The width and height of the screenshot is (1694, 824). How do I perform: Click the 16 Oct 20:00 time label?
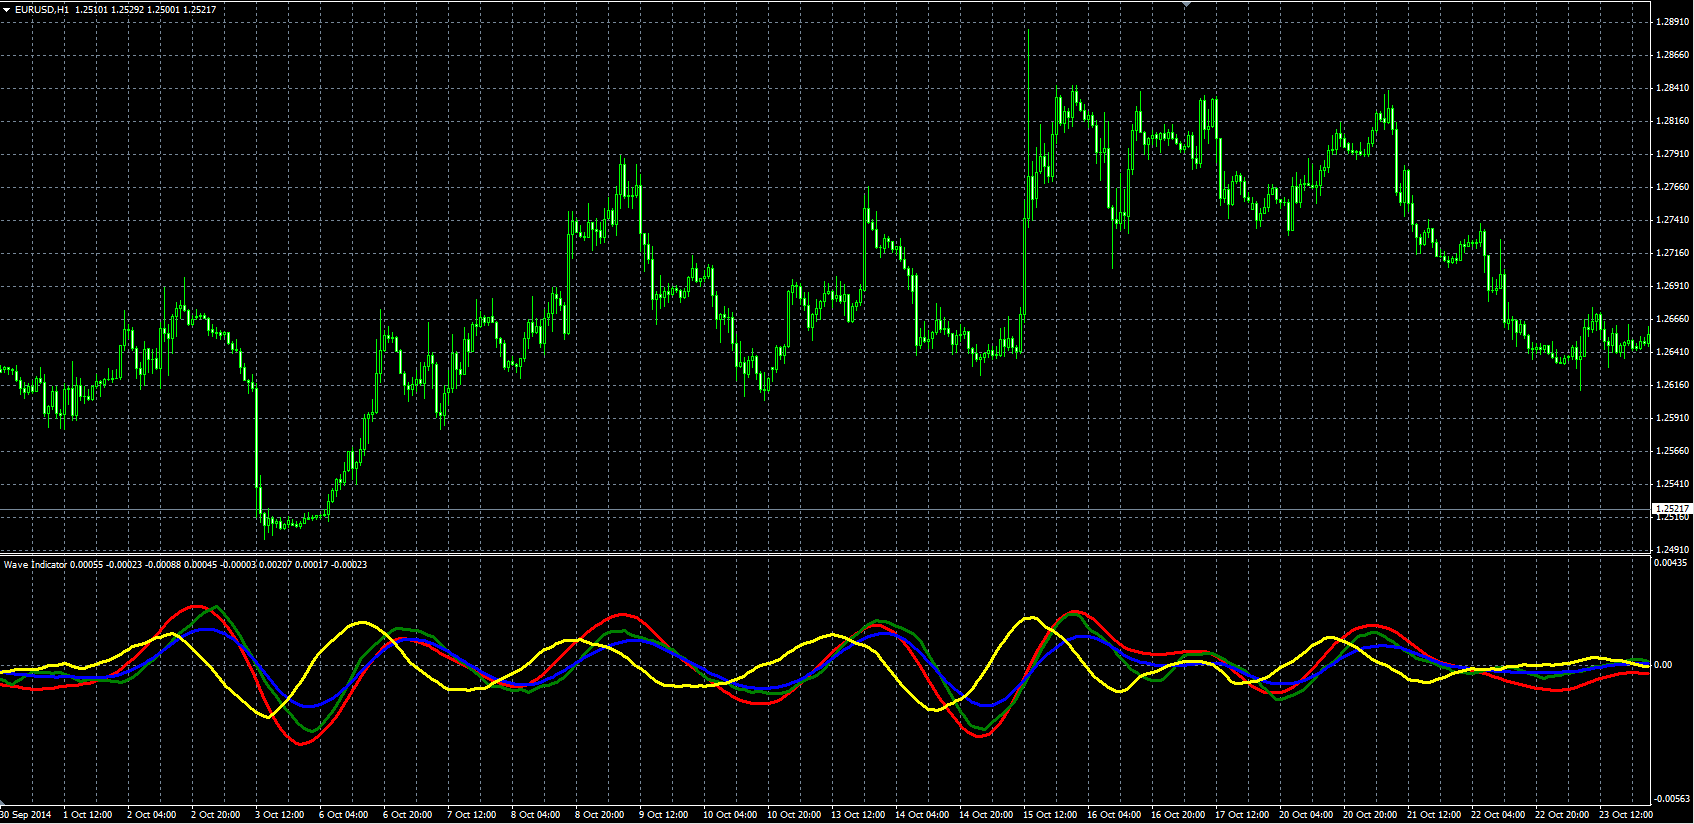click(x=1178, y=815)
